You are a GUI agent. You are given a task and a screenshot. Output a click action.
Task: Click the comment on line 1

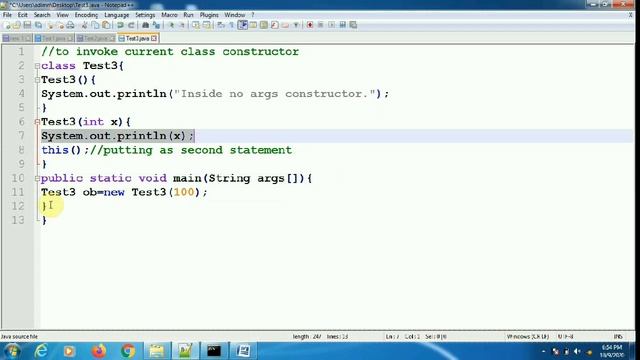point(170,52)
